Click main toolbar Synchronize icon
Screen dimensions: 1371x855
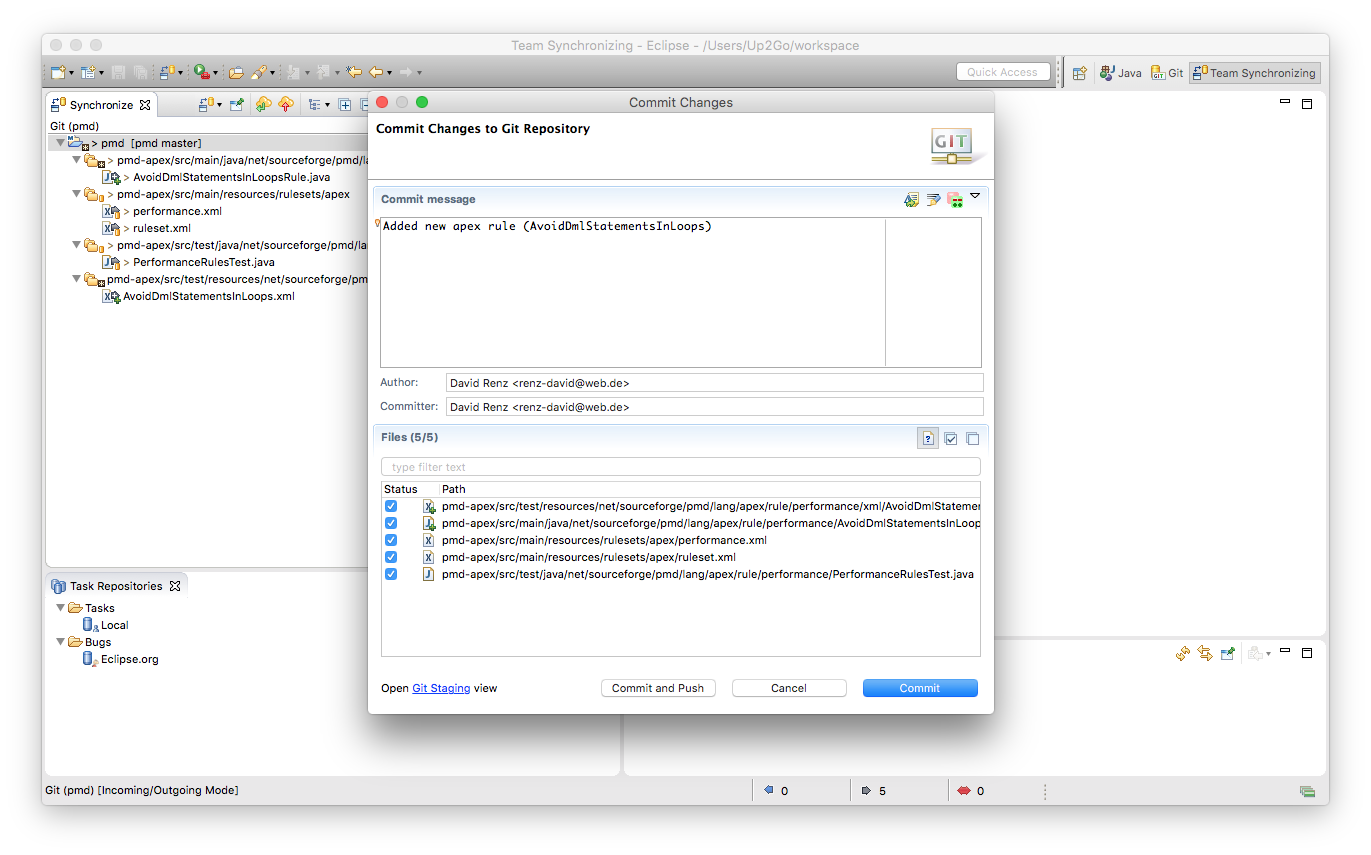pos(168,72)
